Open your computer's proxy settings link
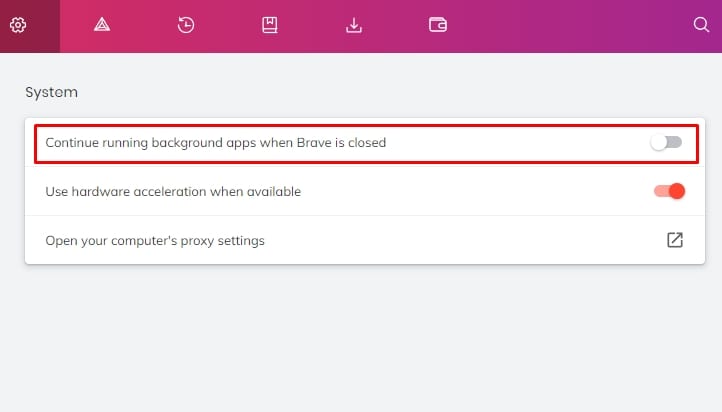This screenshot has height=412, width=722. click(155, 241)
